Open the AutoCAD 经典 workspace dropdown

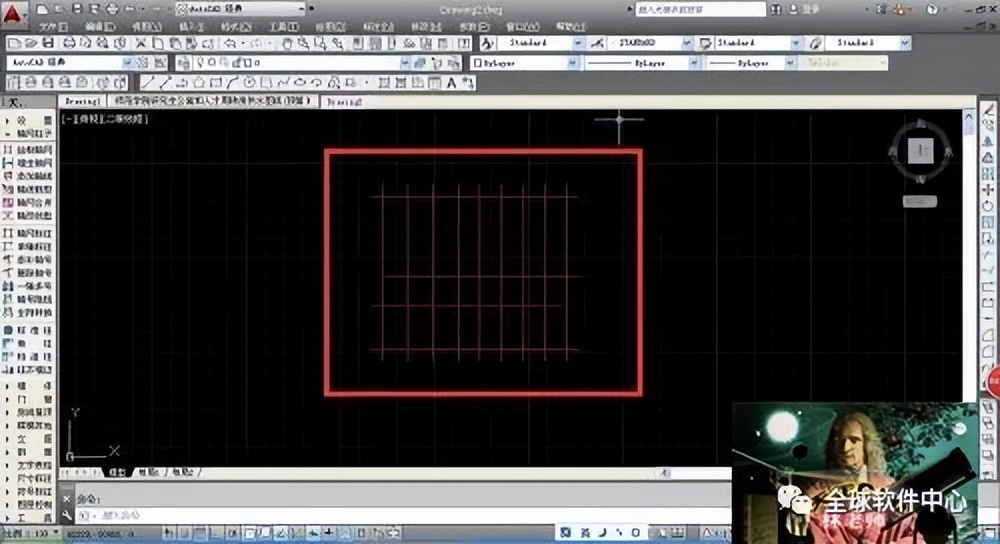(126, 63)
